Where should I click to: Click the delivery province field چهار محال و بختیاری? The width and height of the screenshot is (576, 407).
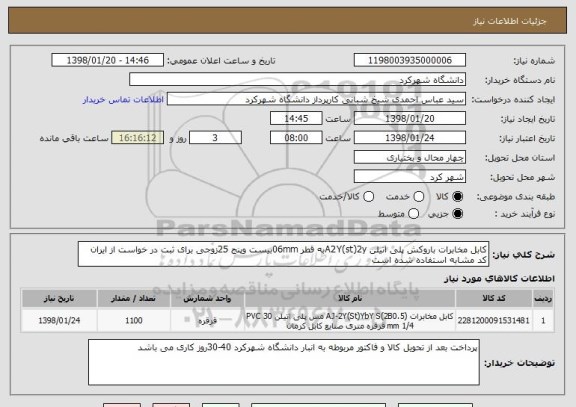(410, 157)
